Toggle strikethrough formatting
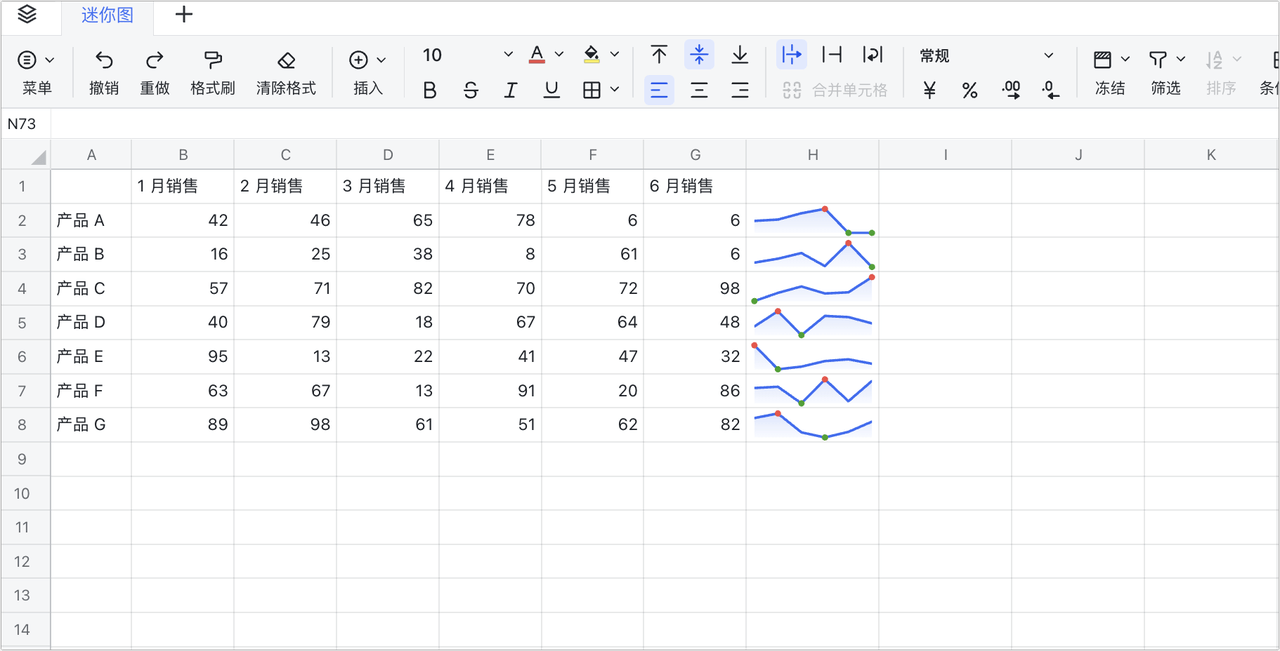Screen dimensions: 1280x651 pos(471,90)
